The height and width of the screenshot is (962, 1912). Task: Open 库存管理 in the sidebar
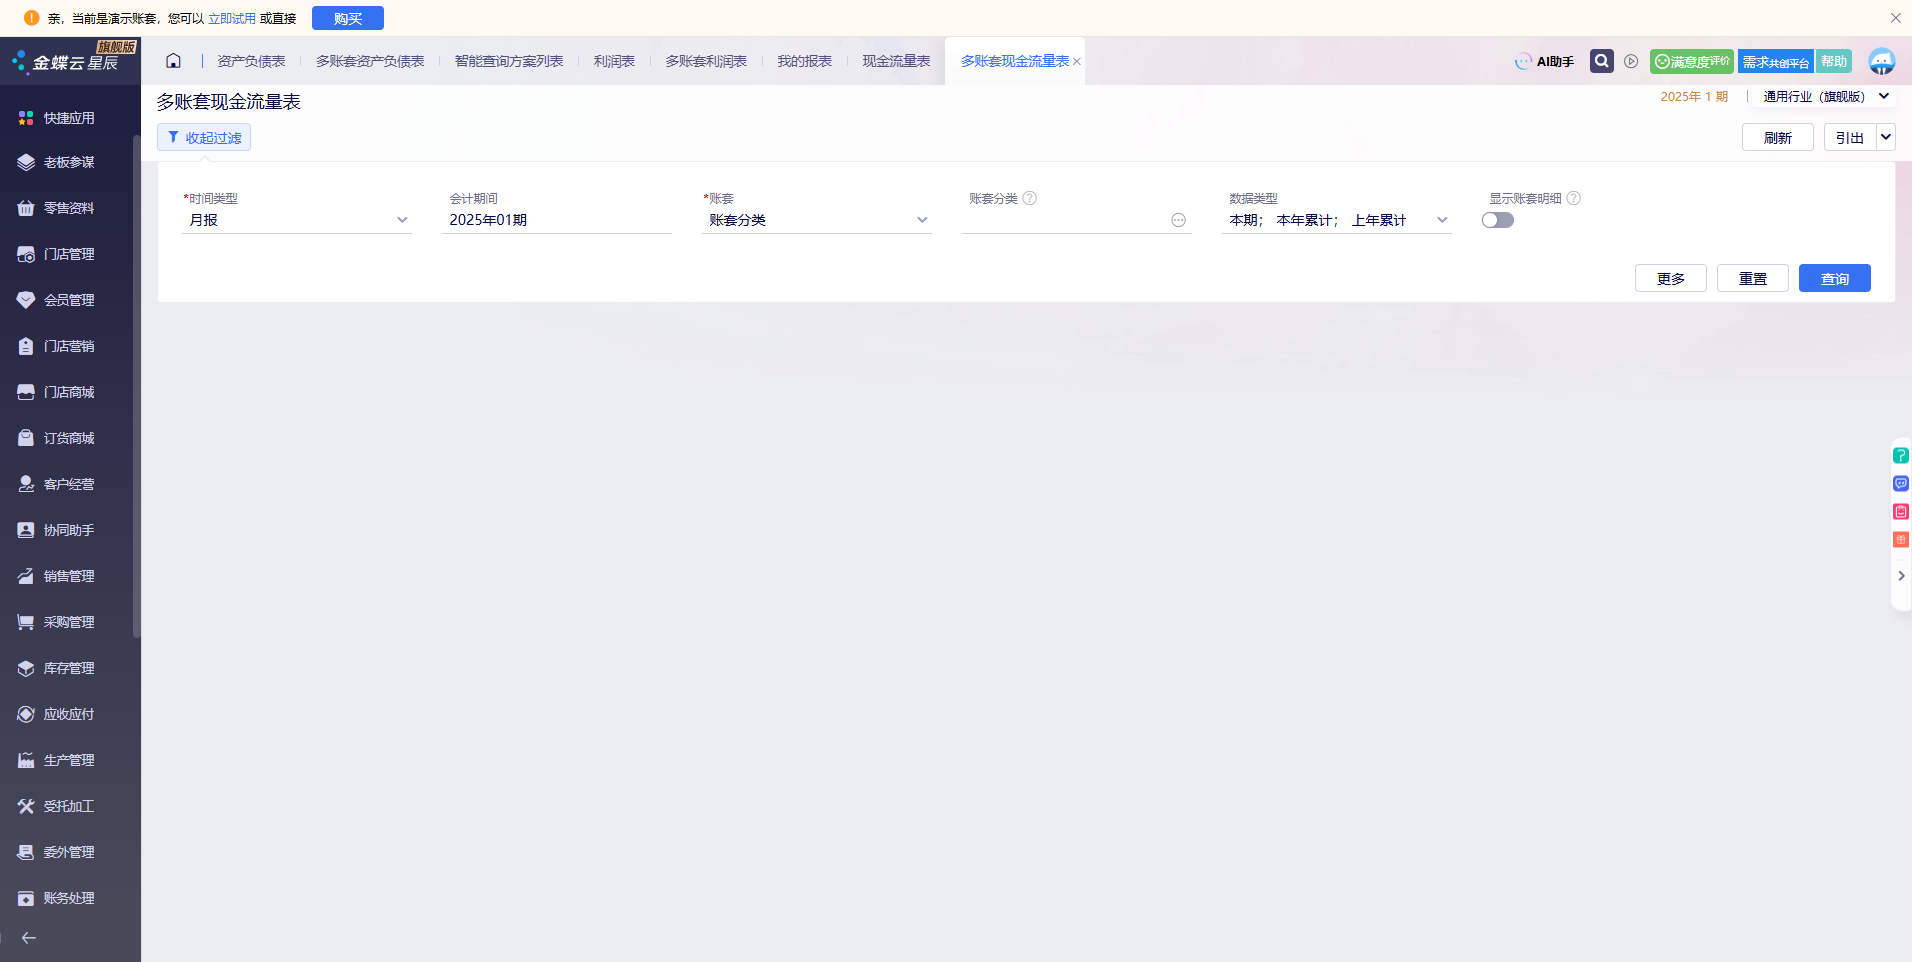pos(69,668)
